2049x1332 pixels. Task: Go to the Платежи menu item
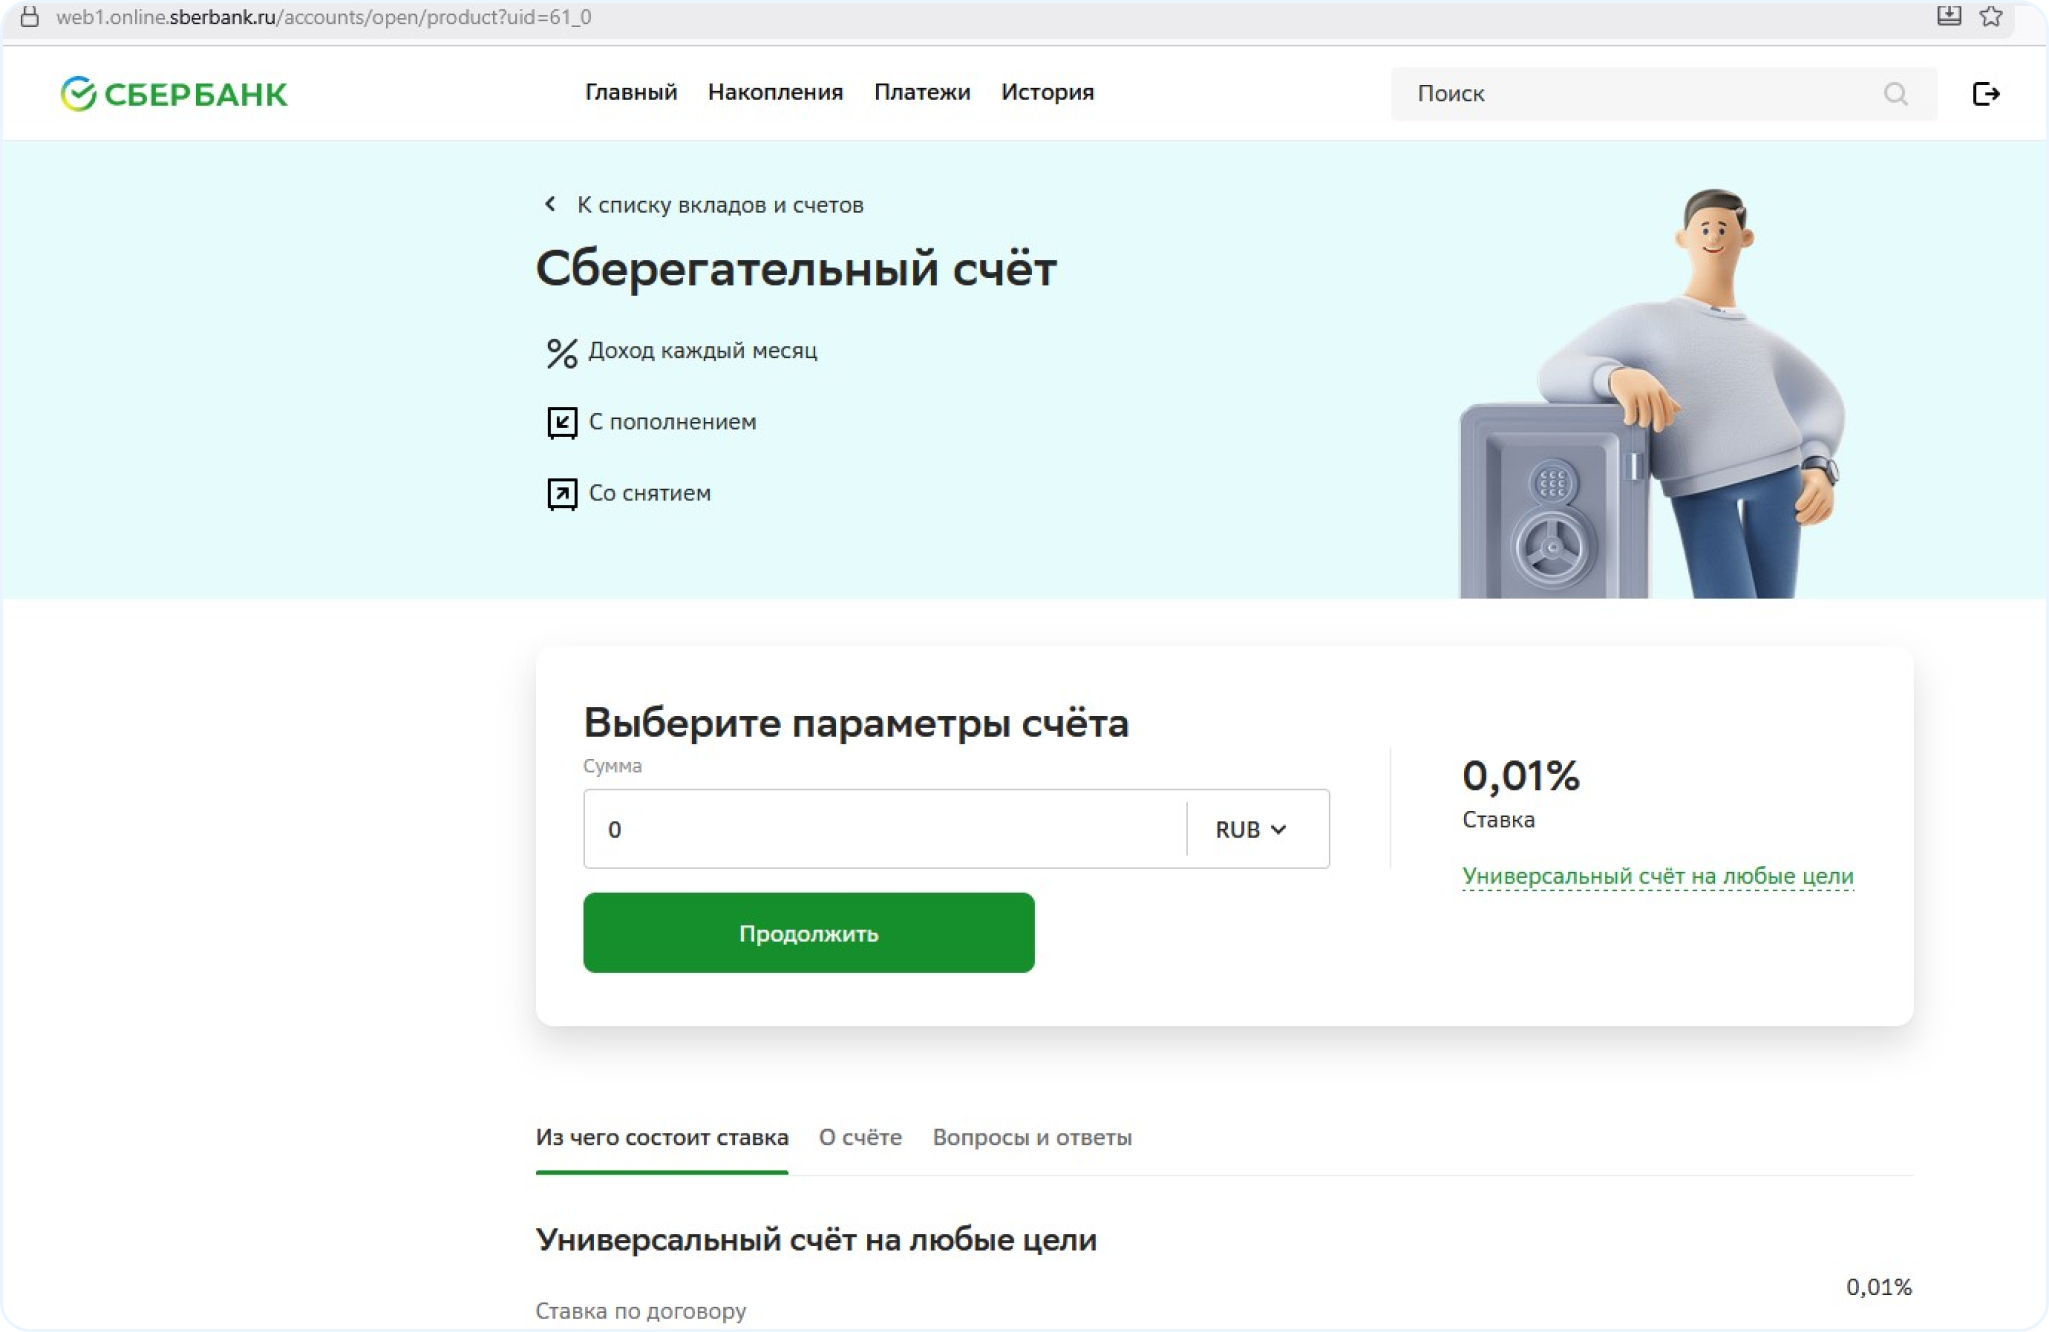(x=922, y=92)
